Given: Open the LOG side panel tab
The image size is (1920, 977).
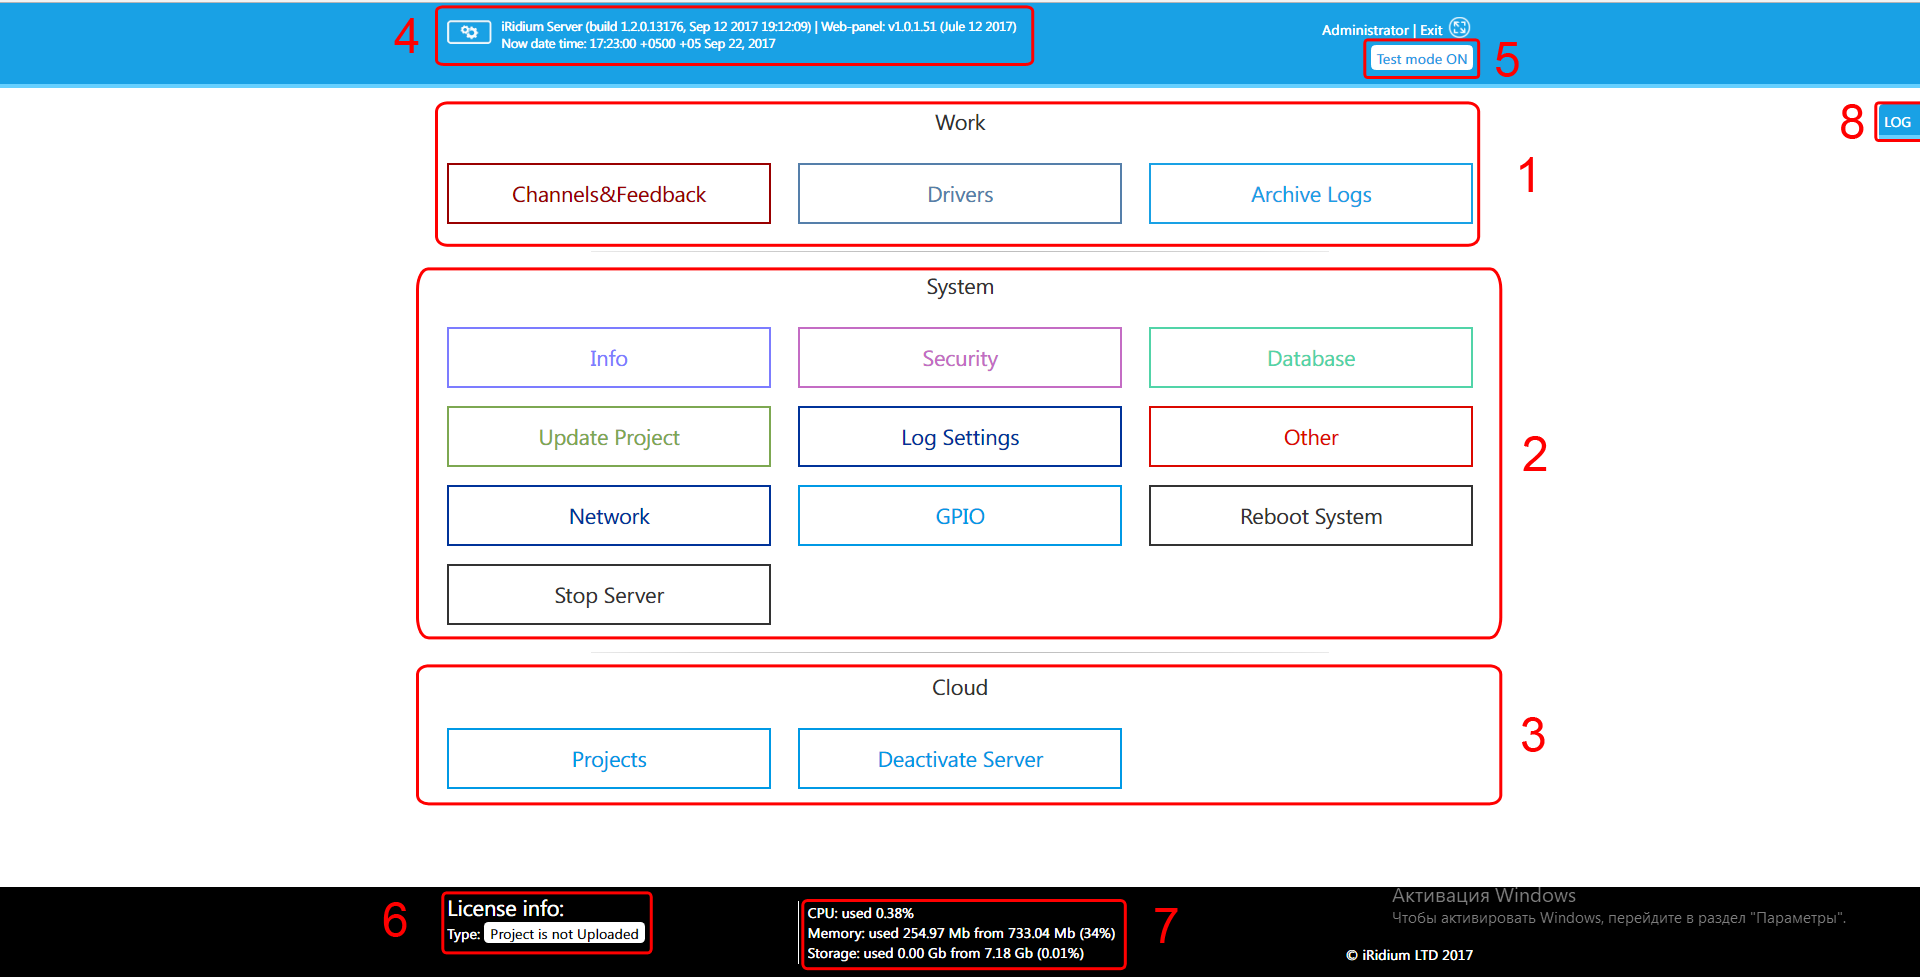Looking at the screenshot, I should [x=1897, y=122].
